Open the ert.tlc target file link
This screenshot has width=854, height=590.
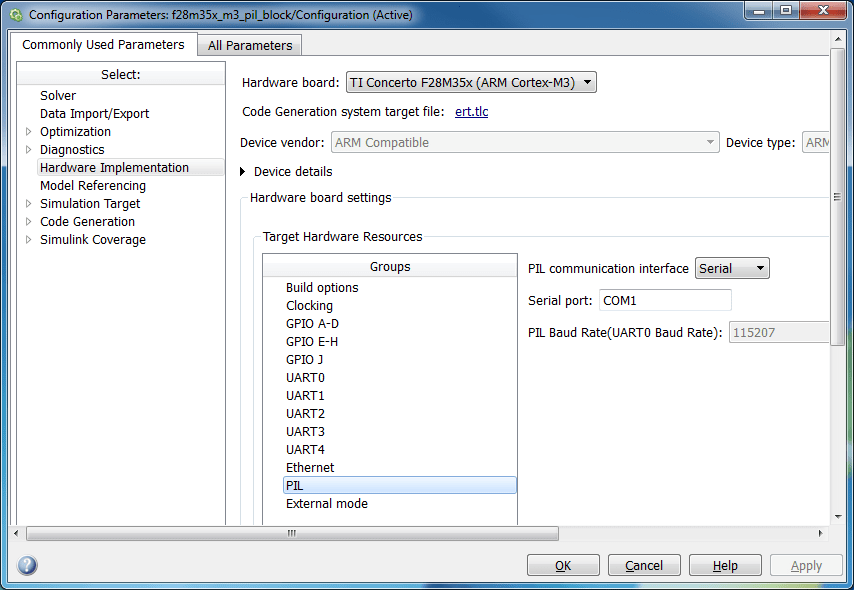click(x=471, y=112)
